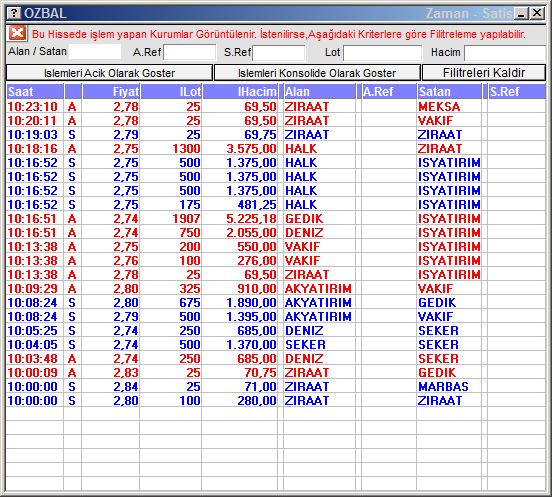Click lot value 675
The height and width of the screenshot is (497, 552).
[x=190, y=303]
